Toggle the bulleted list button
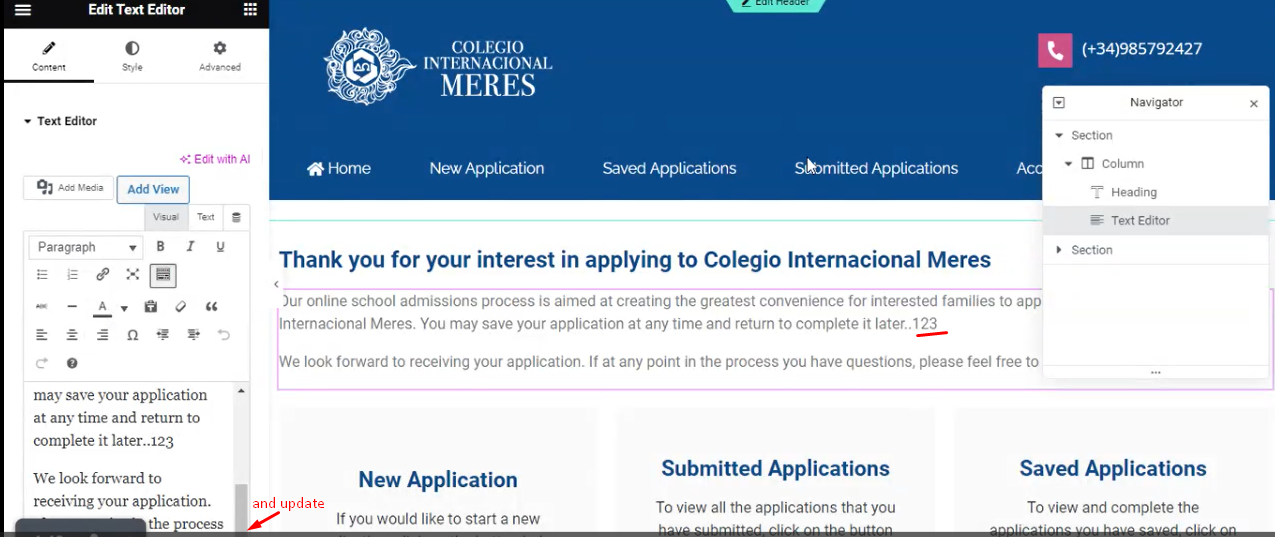The image size is (1275, 537). click(42, 274)
